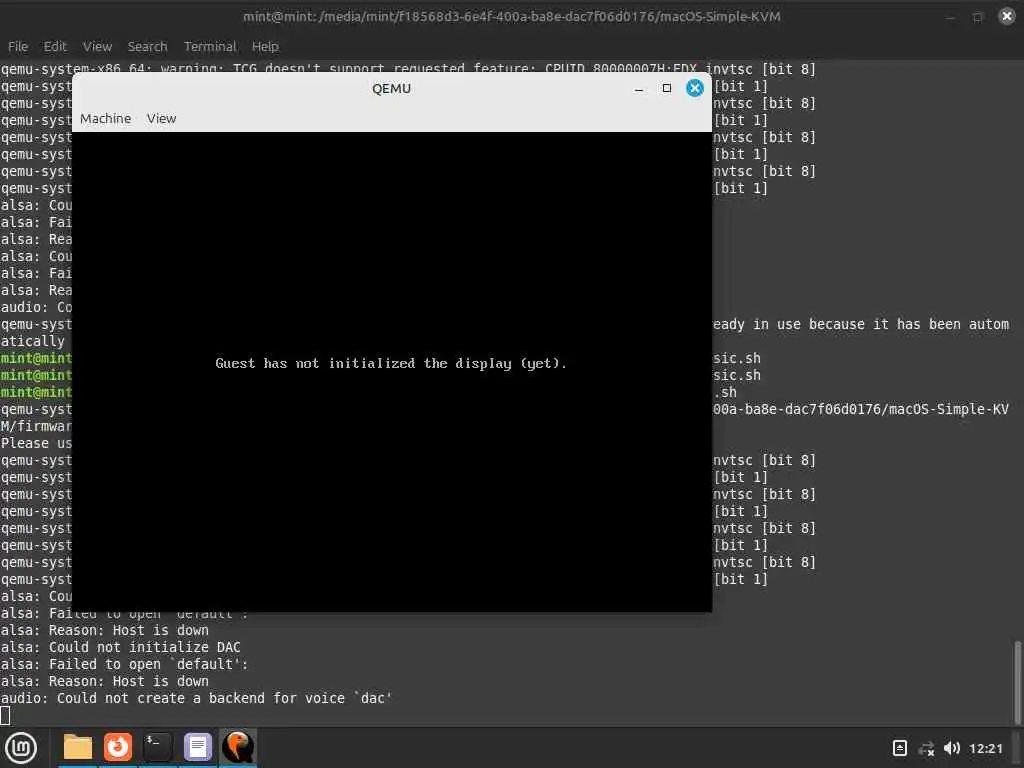Launch the Files folder from the panel
This screenshot has height=768, width=1024.
[78, 747]
